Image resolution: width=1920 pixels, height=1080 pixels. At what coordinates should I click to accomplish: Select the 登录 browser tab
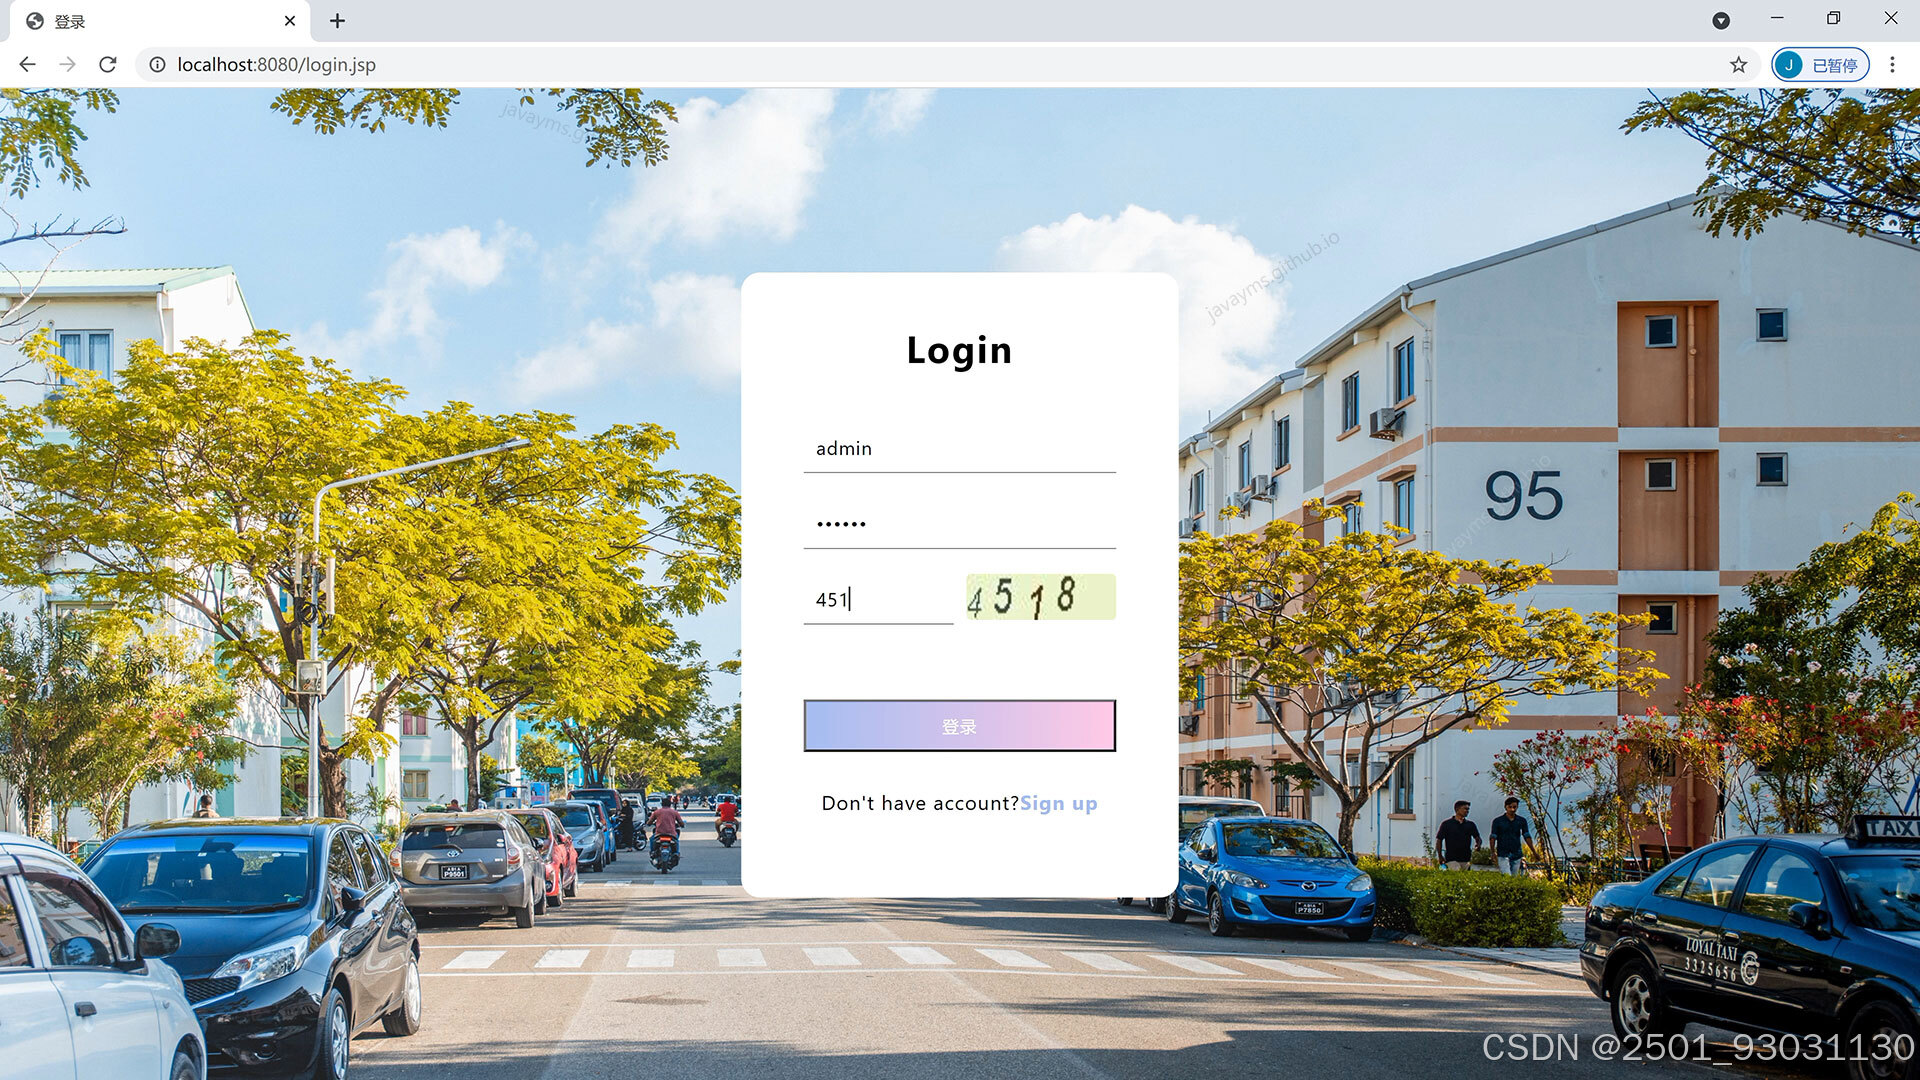[160, 21]
